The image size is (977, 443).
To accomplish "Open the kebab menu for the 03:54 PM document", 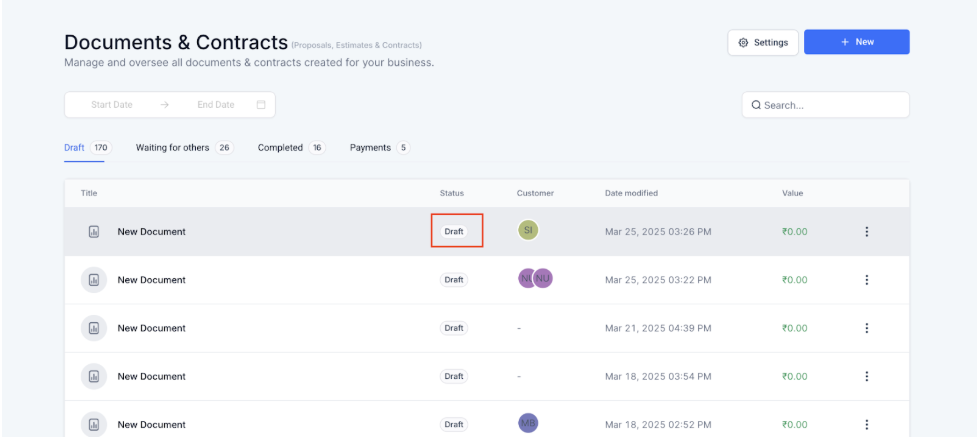I will (x=866, y=376).
